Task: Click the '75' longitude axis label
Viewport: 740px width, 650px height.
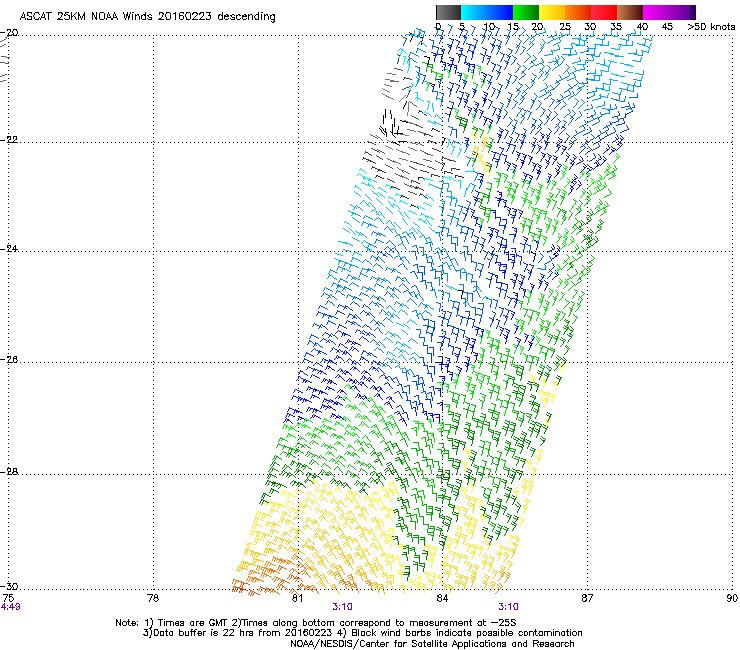Action: tap(8, 598)
